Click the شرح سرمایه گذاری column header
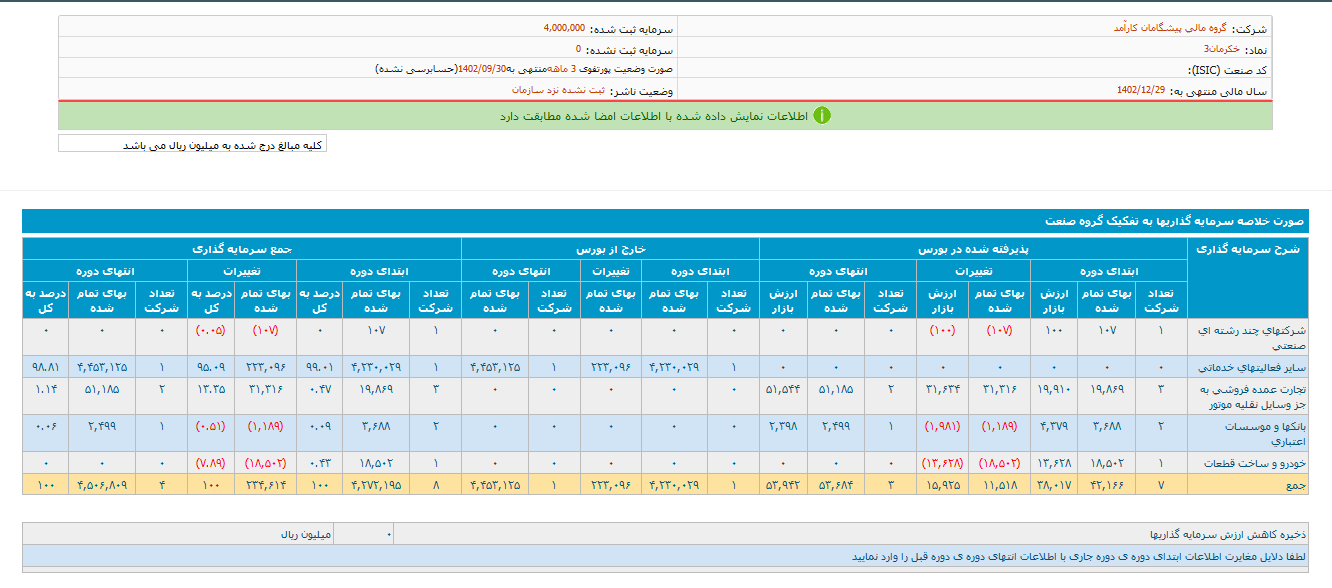 (x=1247, y=250)
